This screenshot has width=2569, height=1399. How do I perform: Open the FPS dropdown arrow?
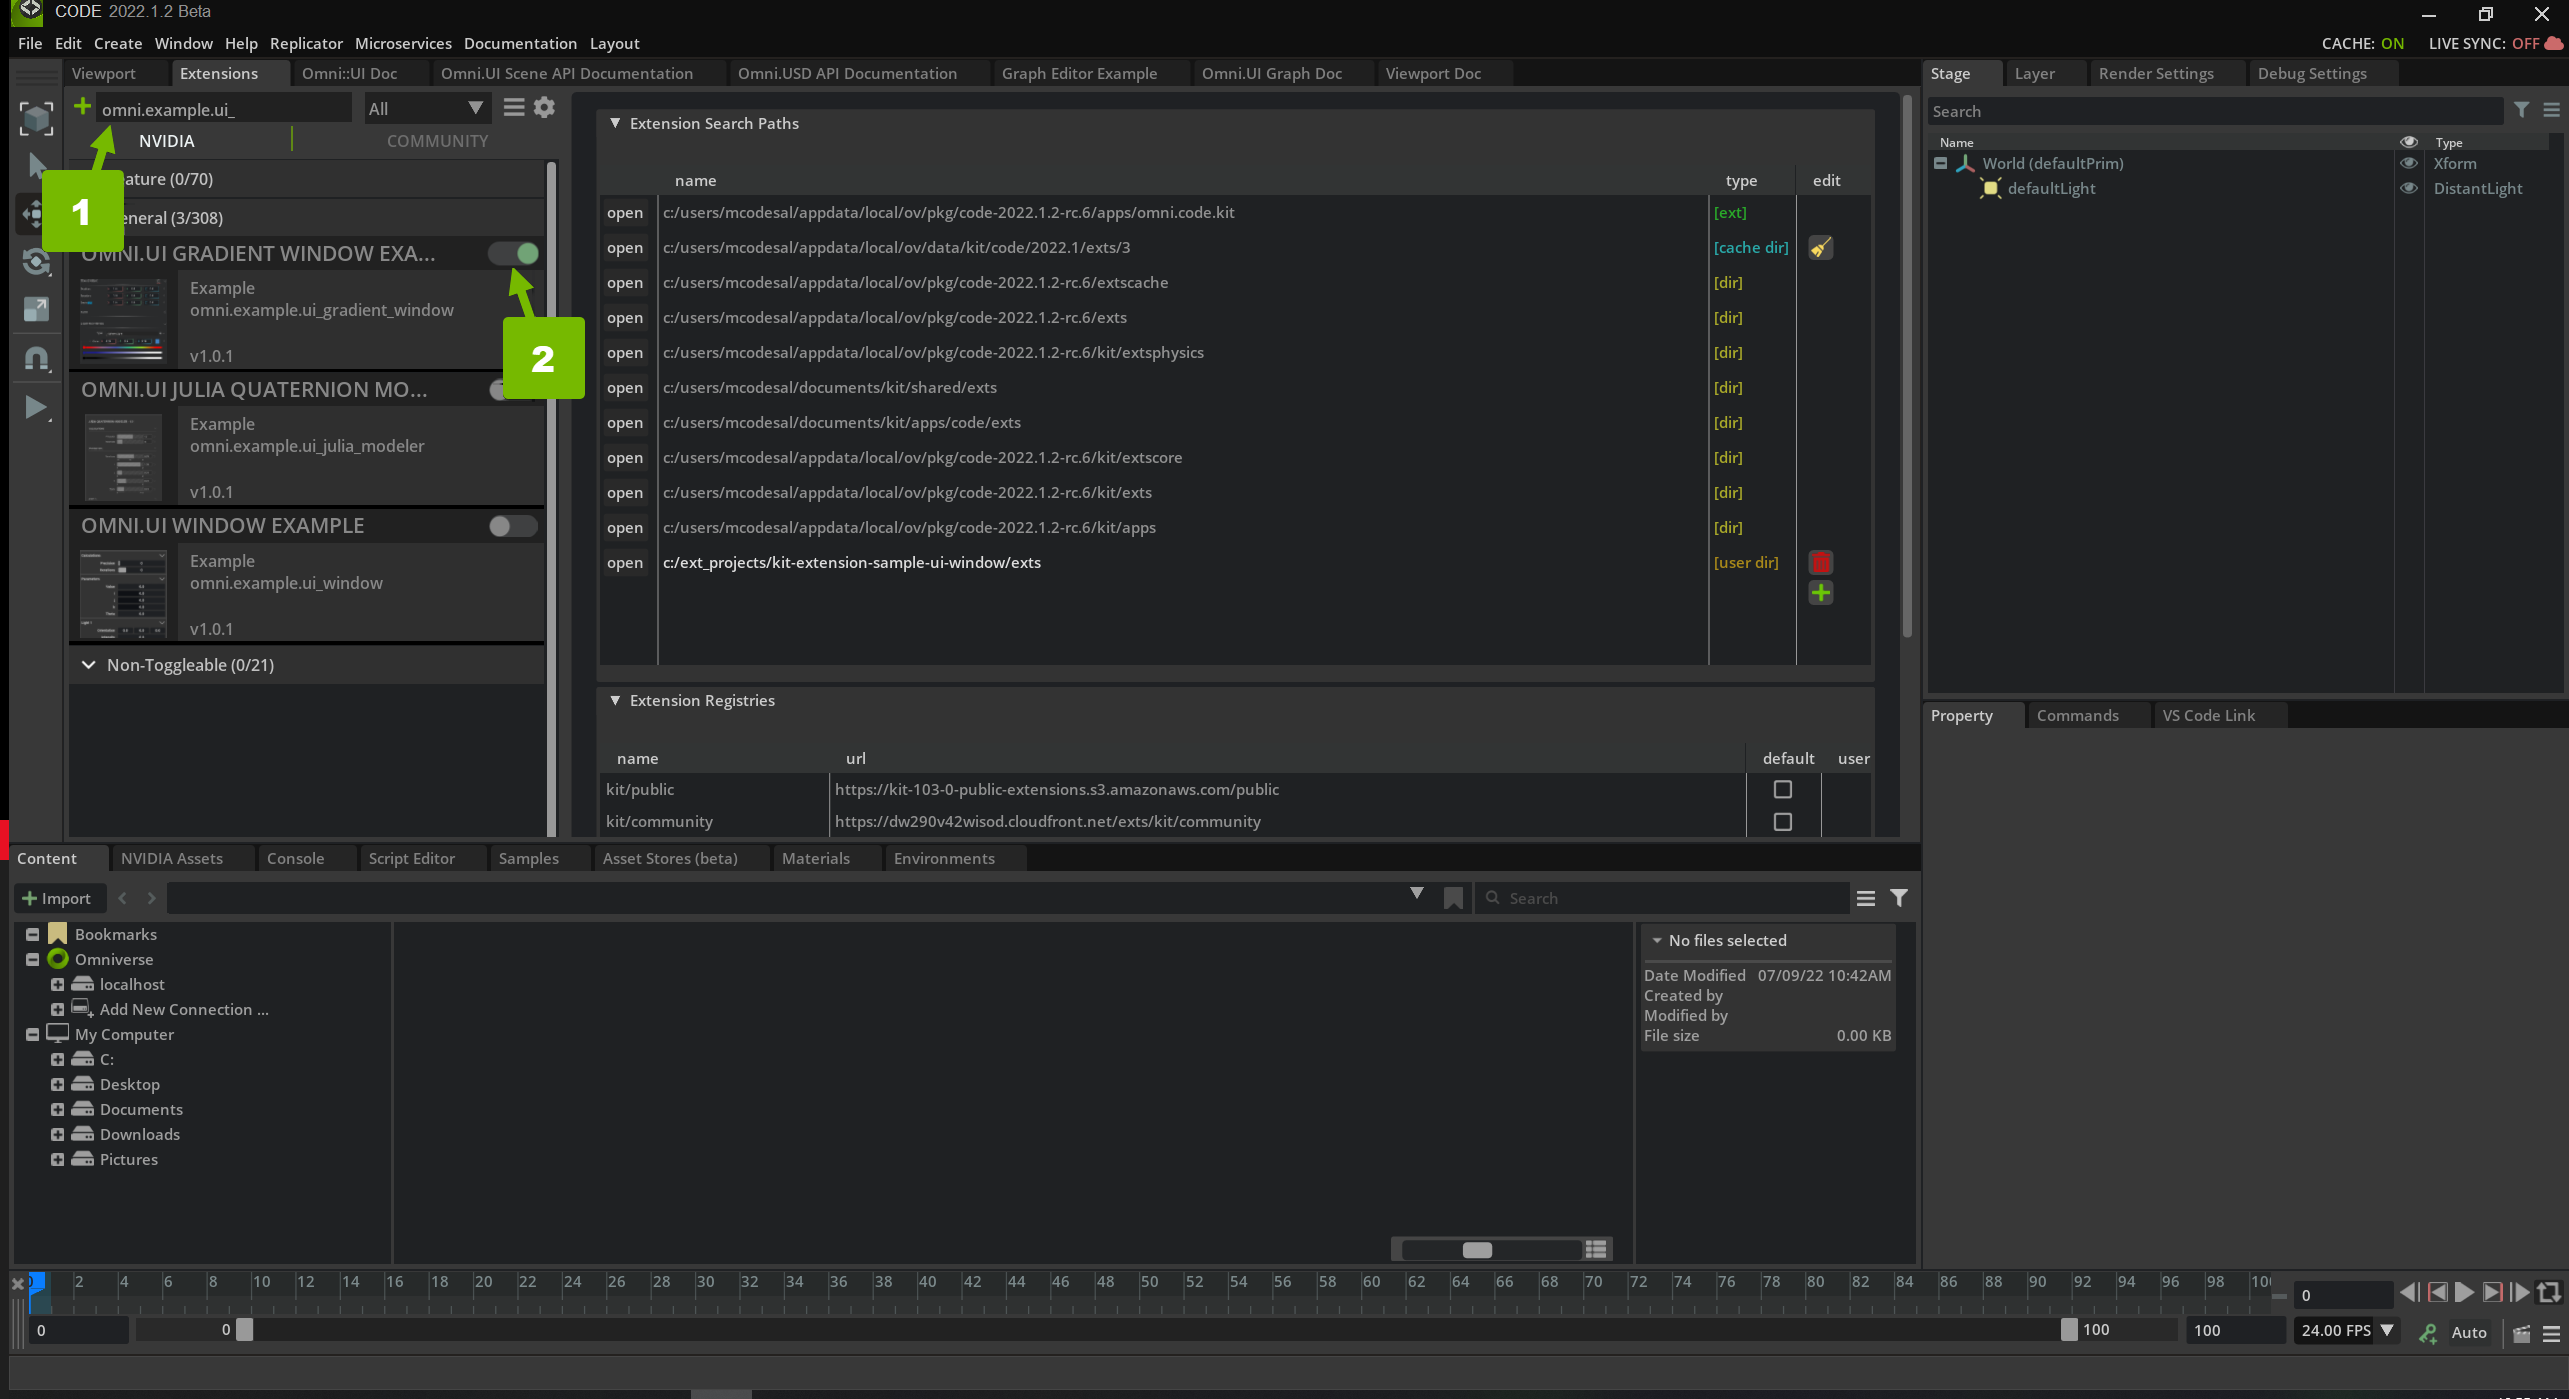pos(2387,1330)
